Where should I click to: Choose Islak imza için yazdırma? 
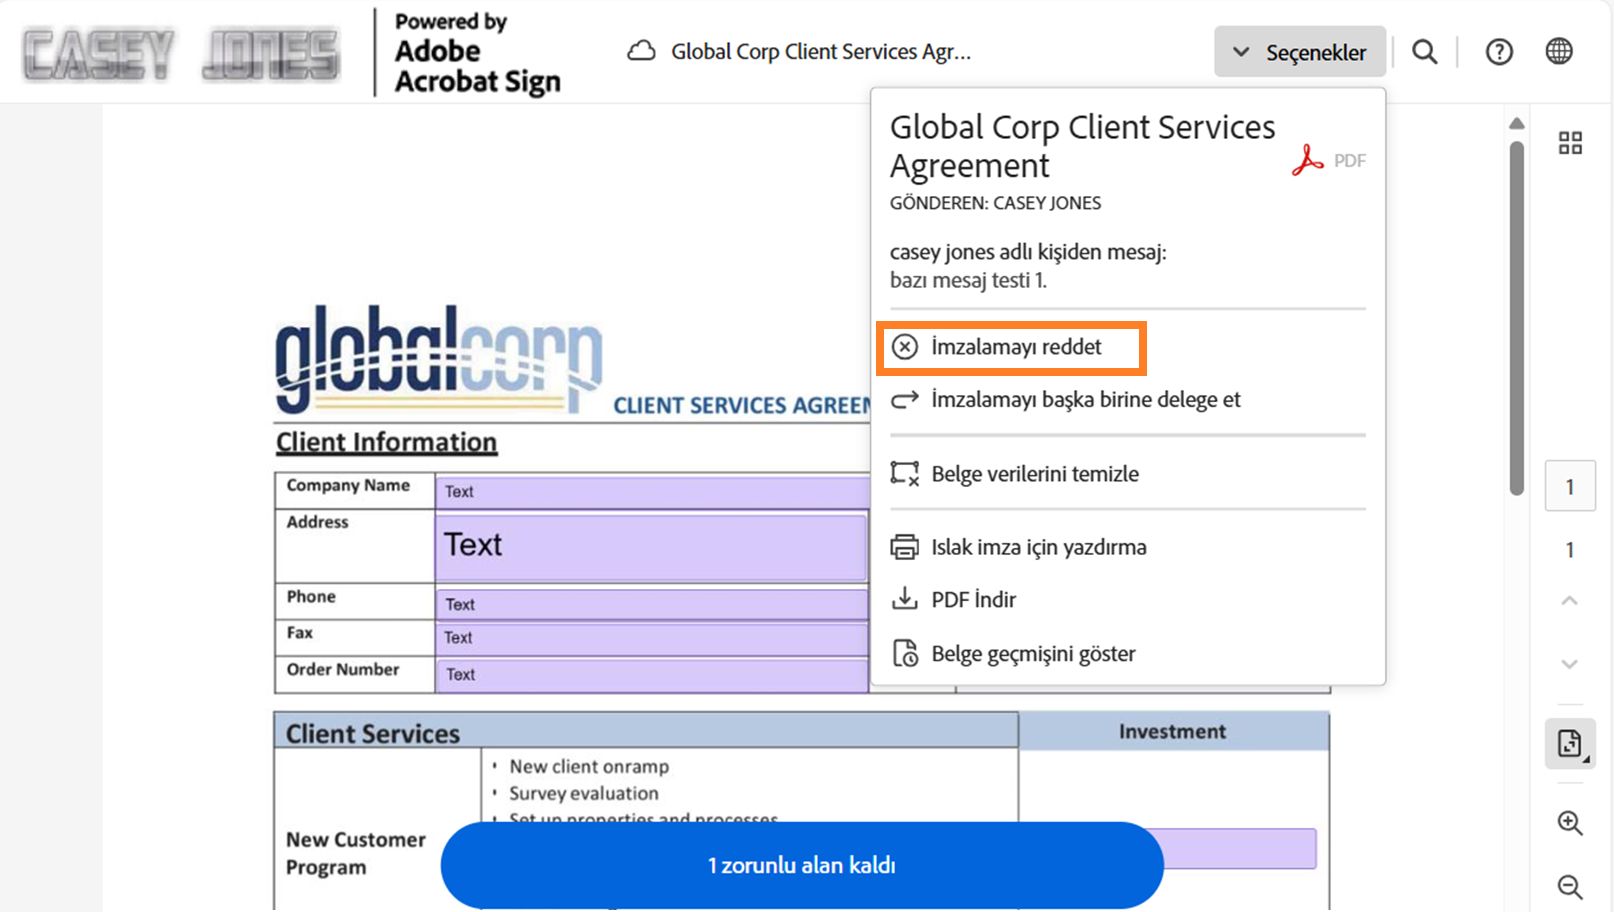[1038, 547]
